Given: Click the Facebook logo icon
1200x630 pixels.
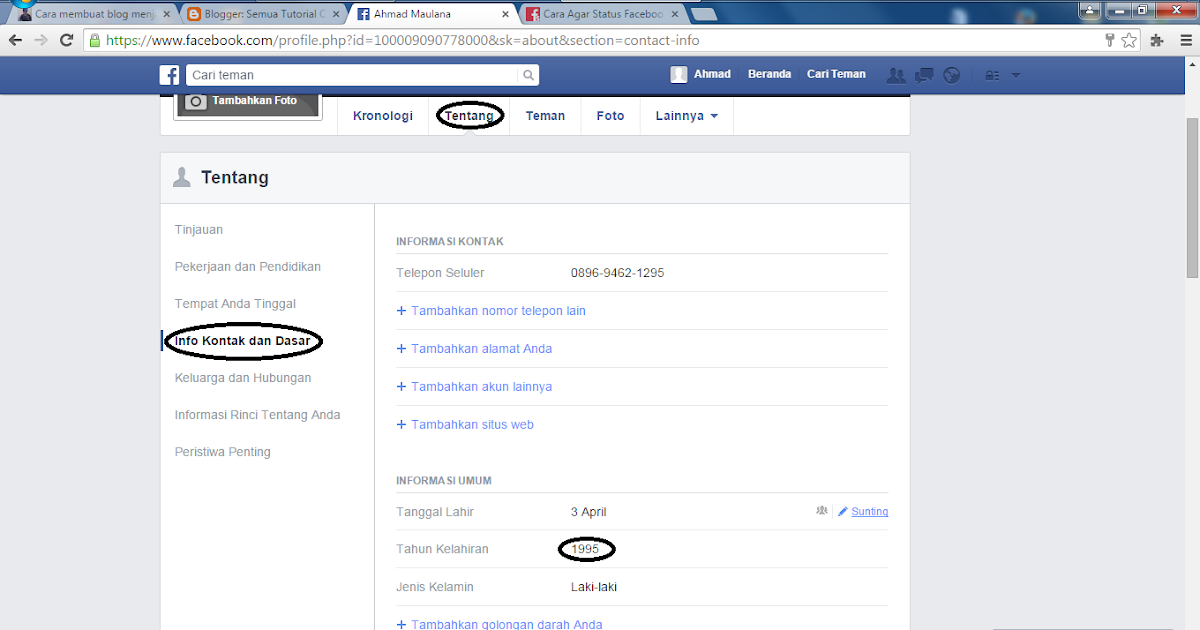Looking at the screenshot, I should [170, 75].
